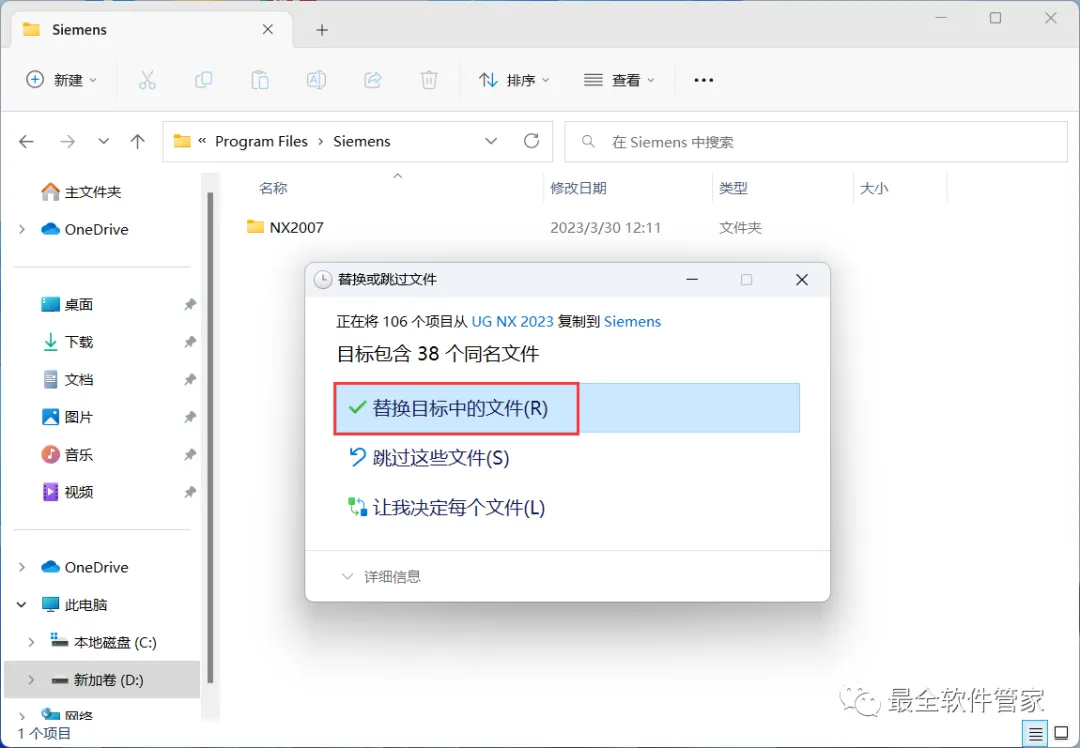Open a new tab with plus icon
This screenshot has width=1080, height=748.
tap(322, 30)
